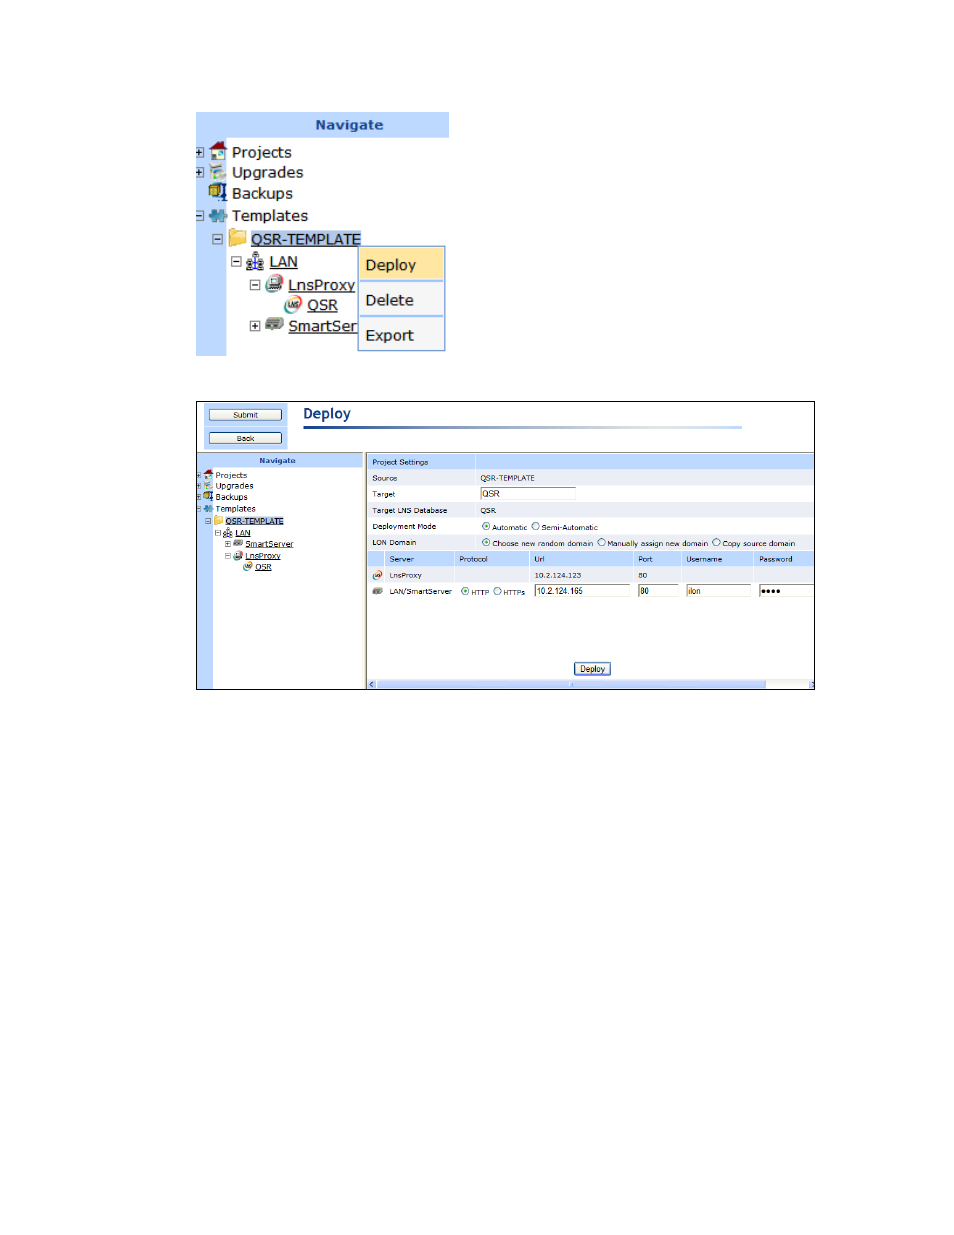Click the LAN network icon in the large tree
The width and height of the screenshot is (954, 1235).
(255, 262)
